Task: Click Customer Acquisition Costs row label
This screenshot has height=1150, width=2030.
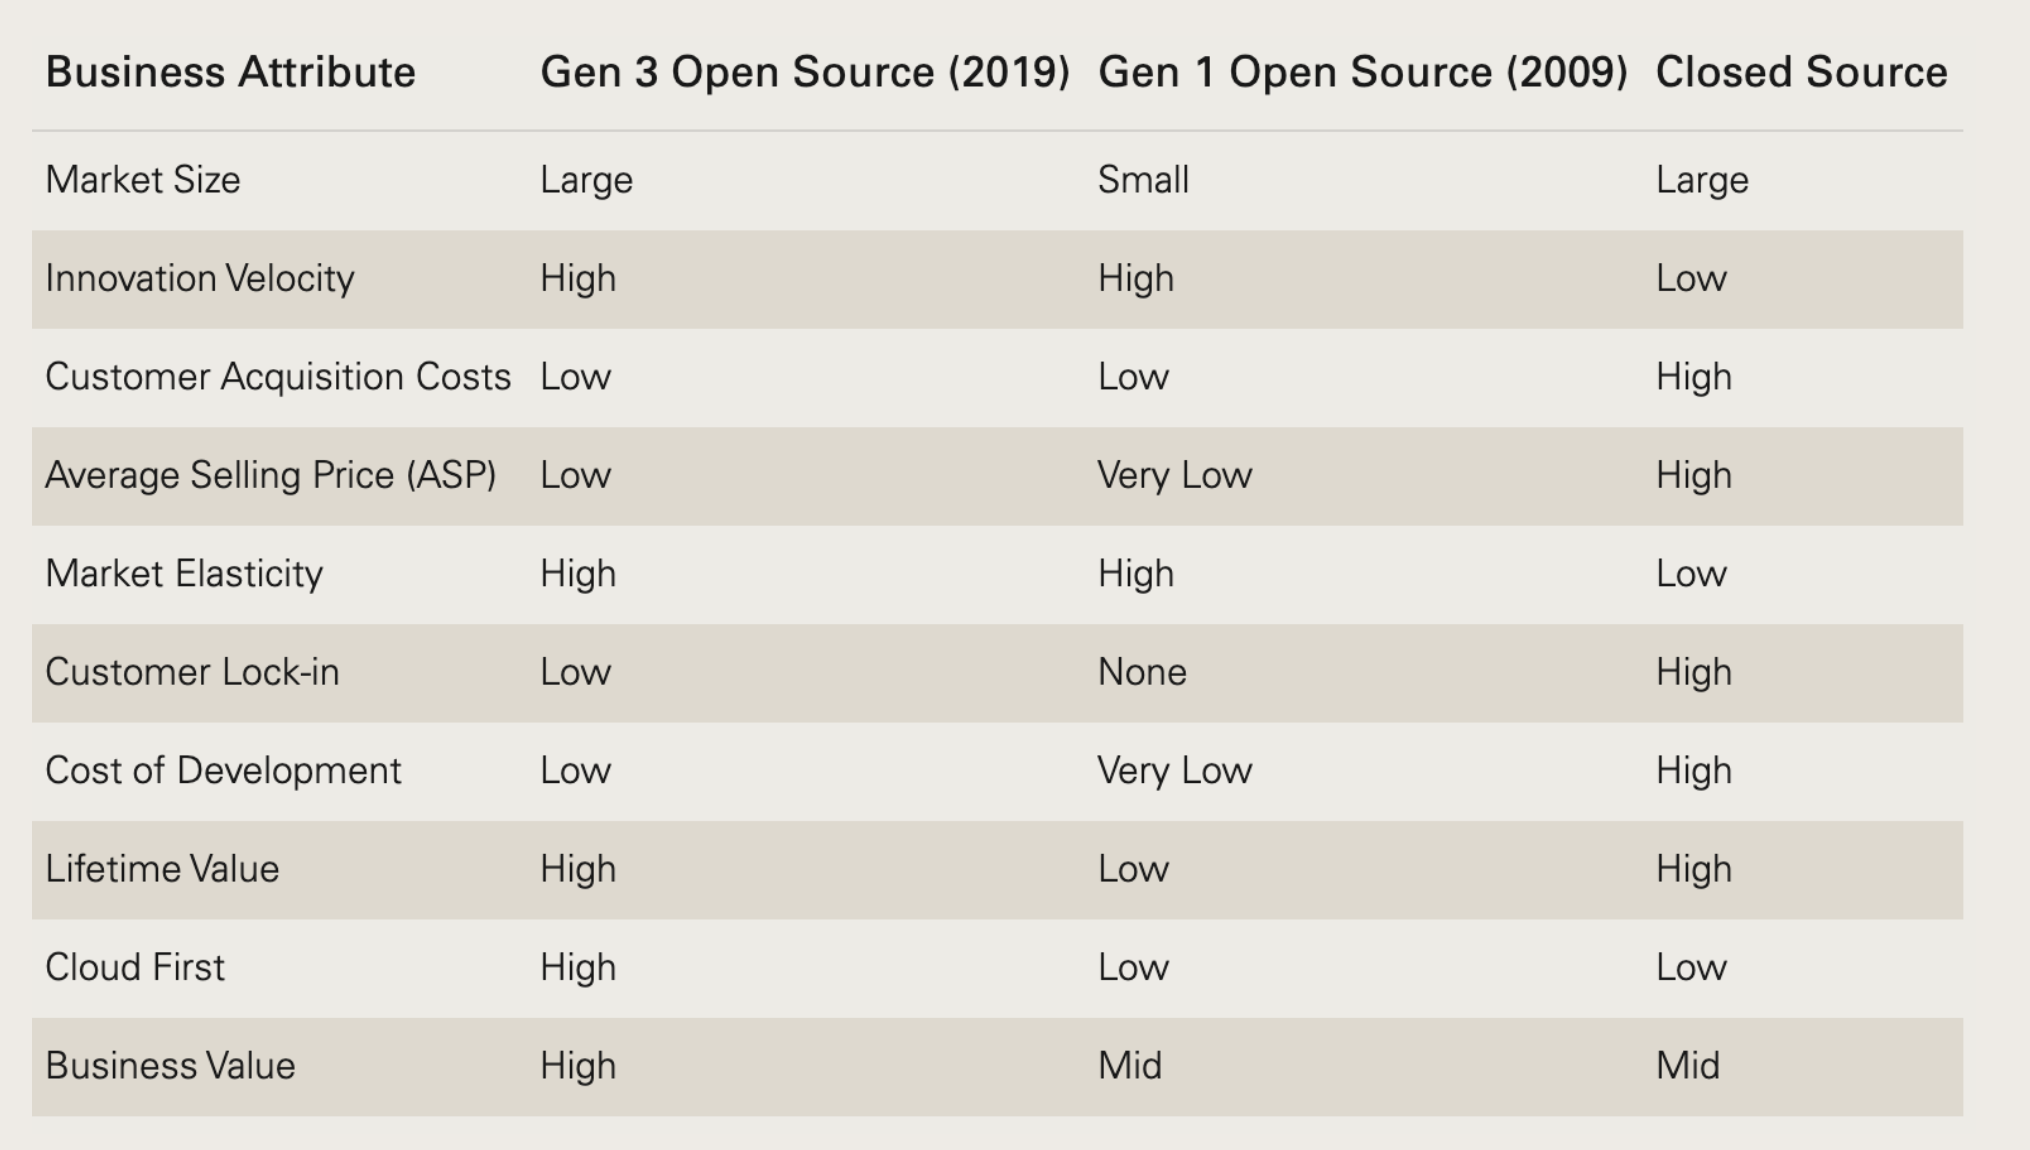Action: (x=278, y=377)
